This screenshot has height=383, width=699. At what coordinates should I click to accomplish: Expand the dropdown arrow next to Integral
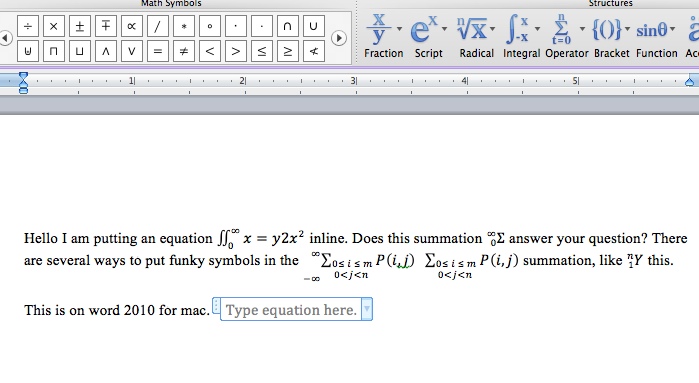[x=538, y=29]
